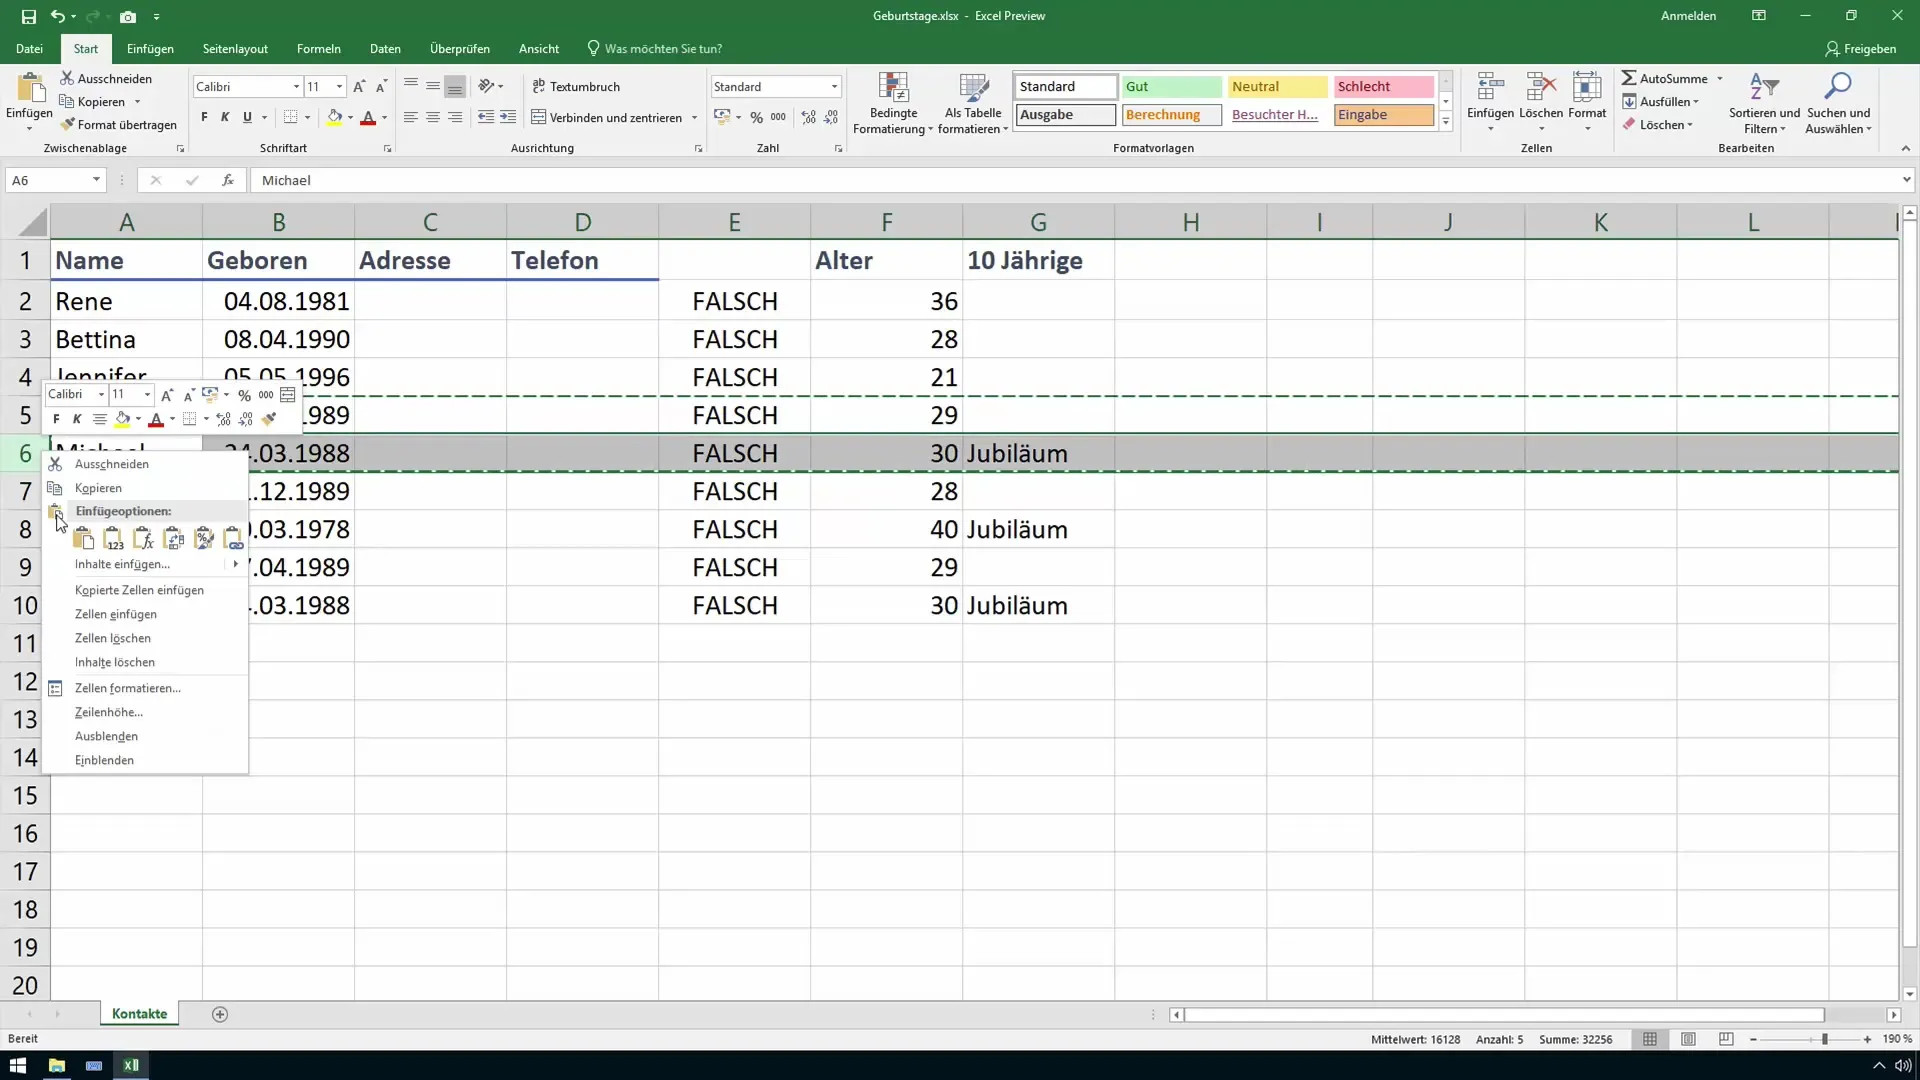The image size is (1920, 1080).
Task: Toggle bold in the ribbon
Action: coord(204,117)
